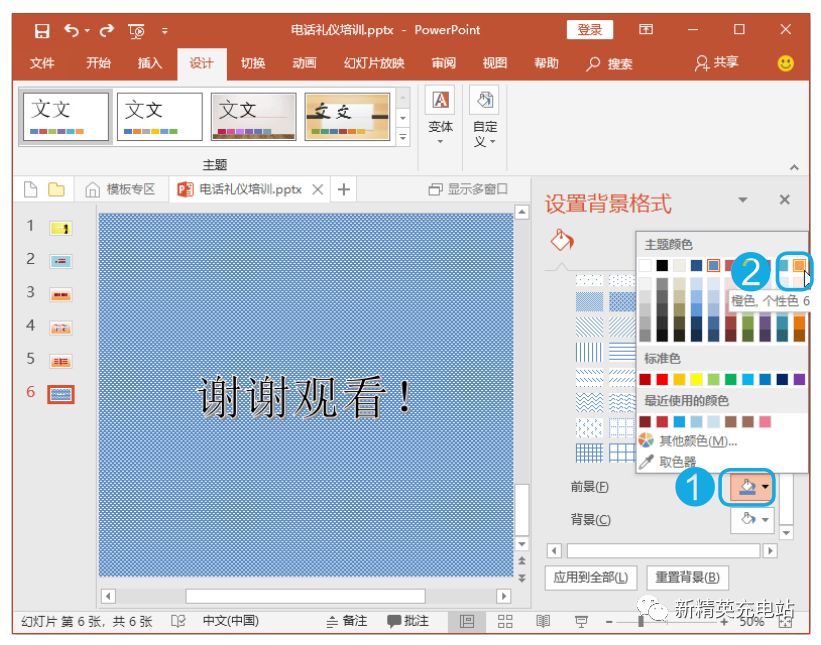This screenshot has width=821, height=645.
Task: Close the 电话礼仪培训.pptx document tab
Action: pyautogui.click(x=317, y=190)
